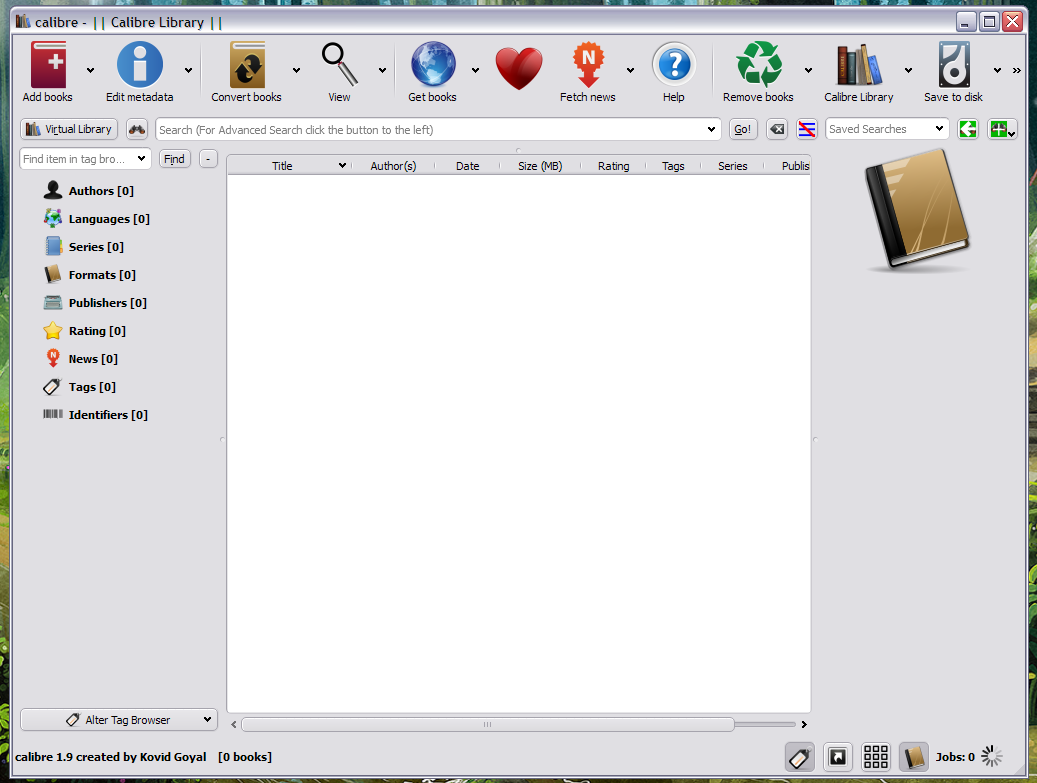Click the Virtual Library button

click(69, 129)
